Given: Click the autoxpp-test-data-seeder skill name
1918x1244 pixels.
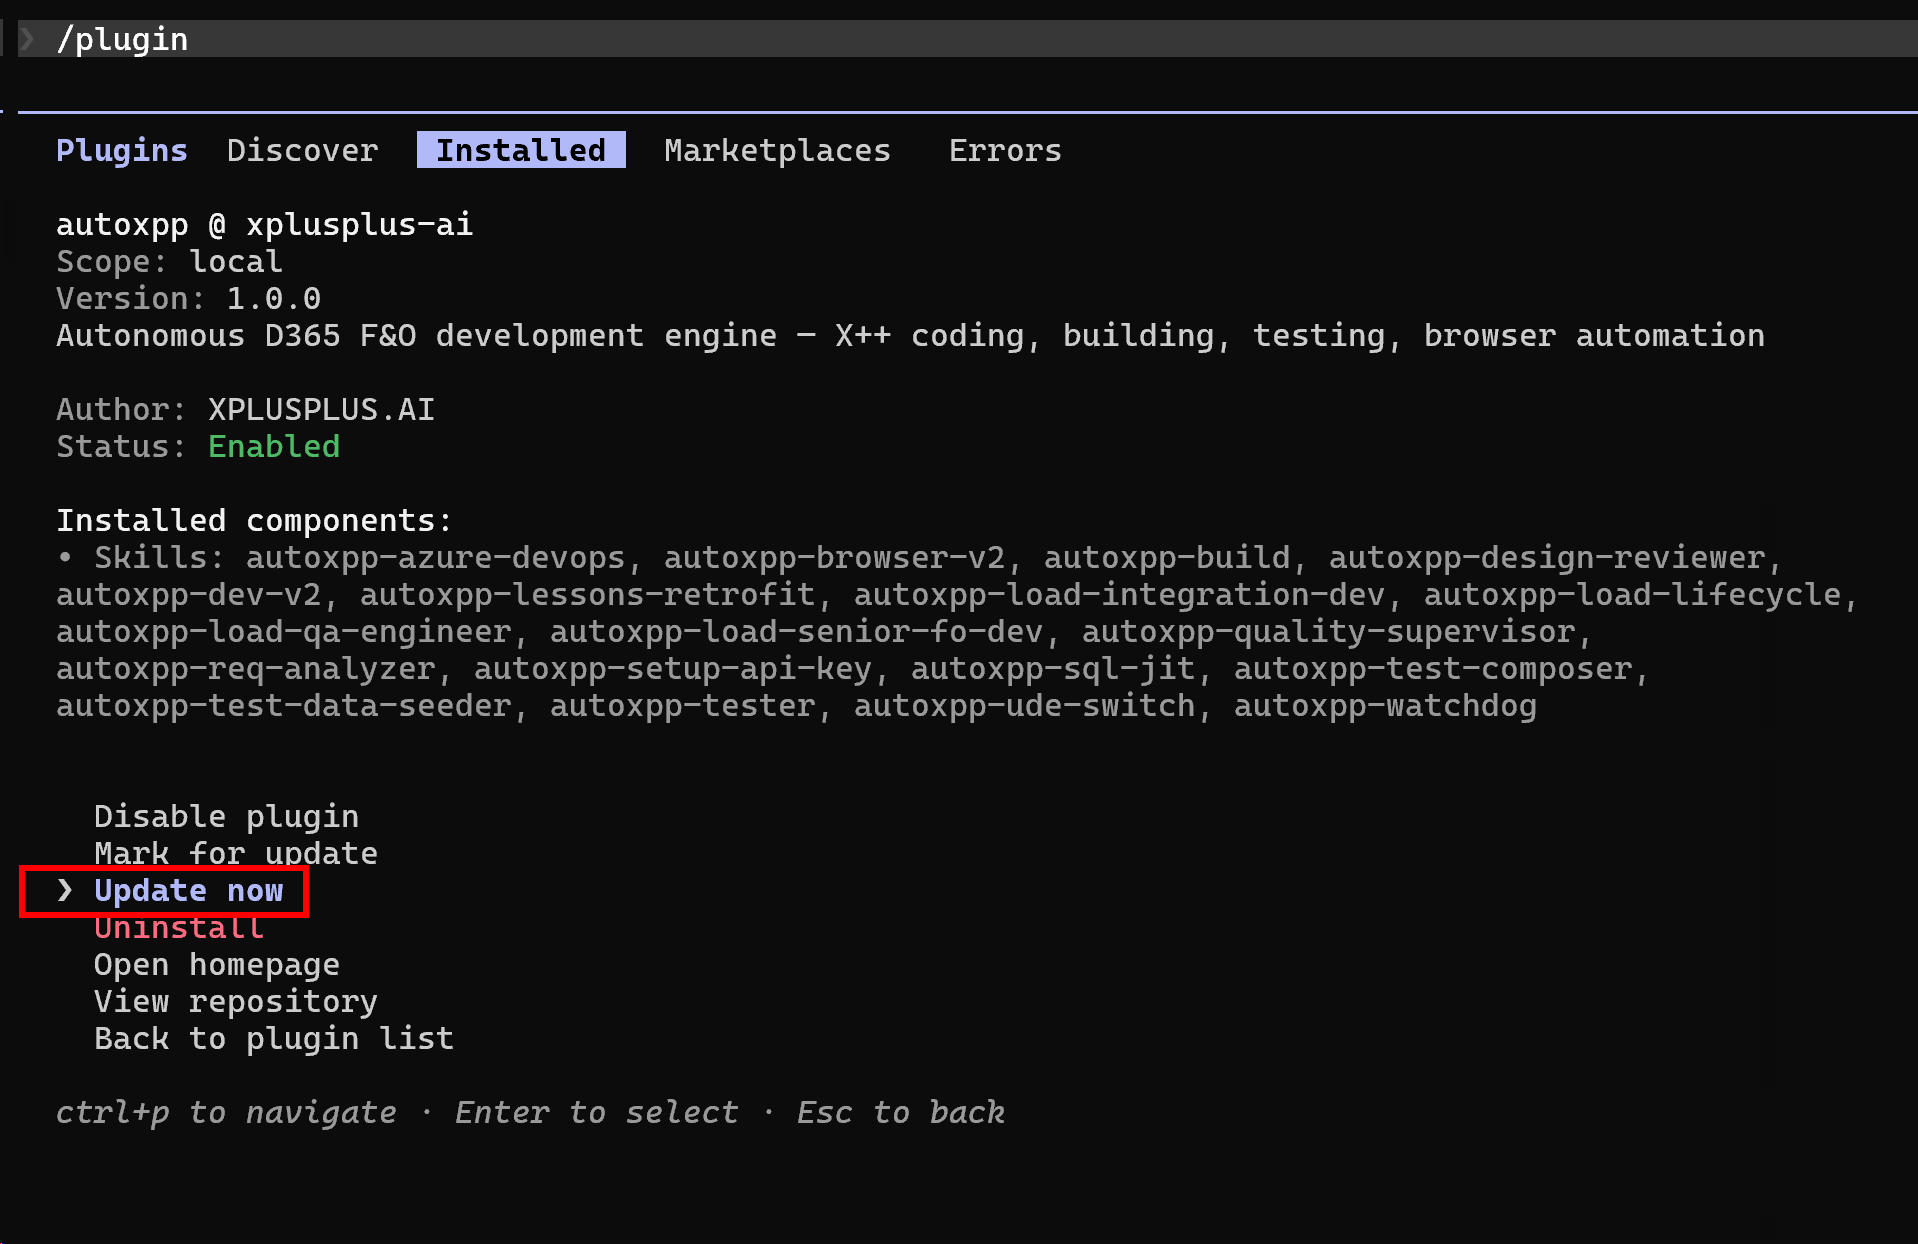Looking at the screenshot, I should (x=283, y=705).
